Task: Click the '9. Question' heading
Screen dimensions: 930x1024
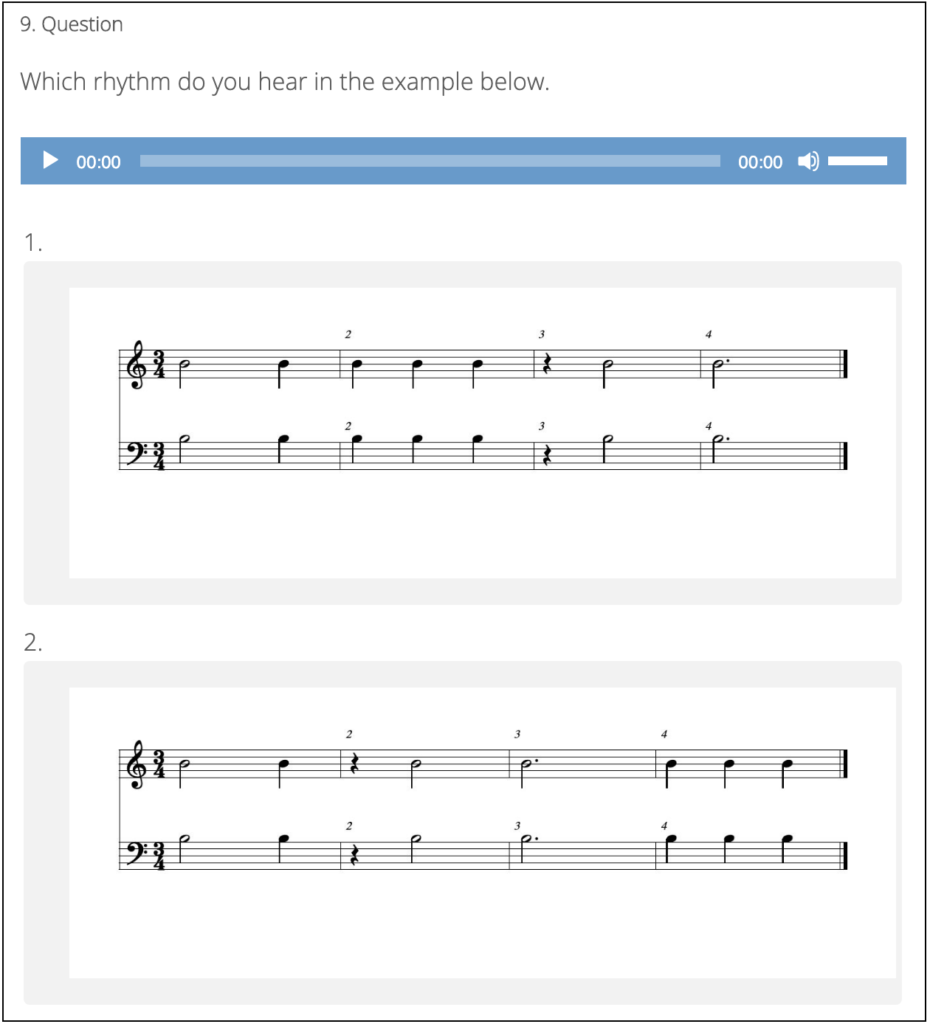Action: [x=71, y=25]
